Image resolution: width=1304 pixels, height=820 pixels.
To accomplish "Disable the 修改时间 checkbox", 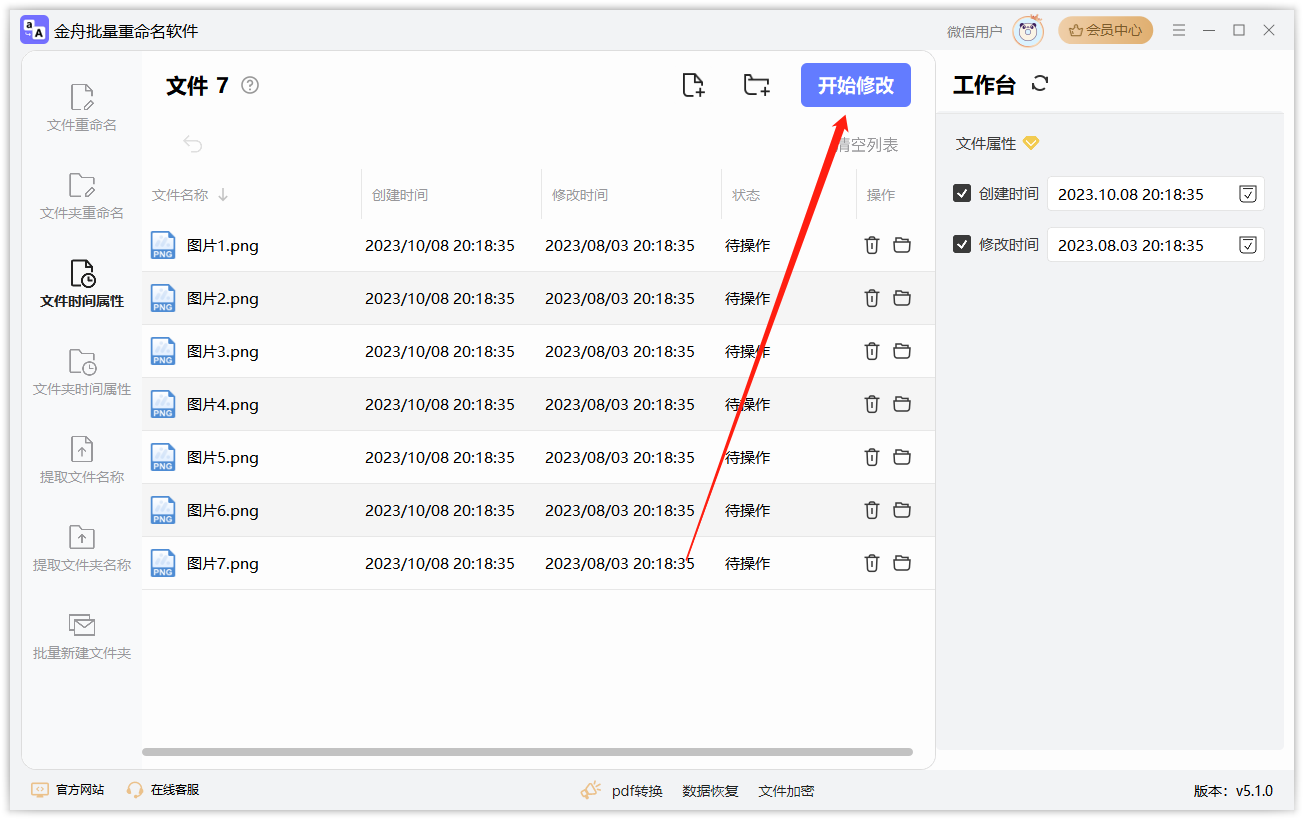I will (x=963, y=244).
